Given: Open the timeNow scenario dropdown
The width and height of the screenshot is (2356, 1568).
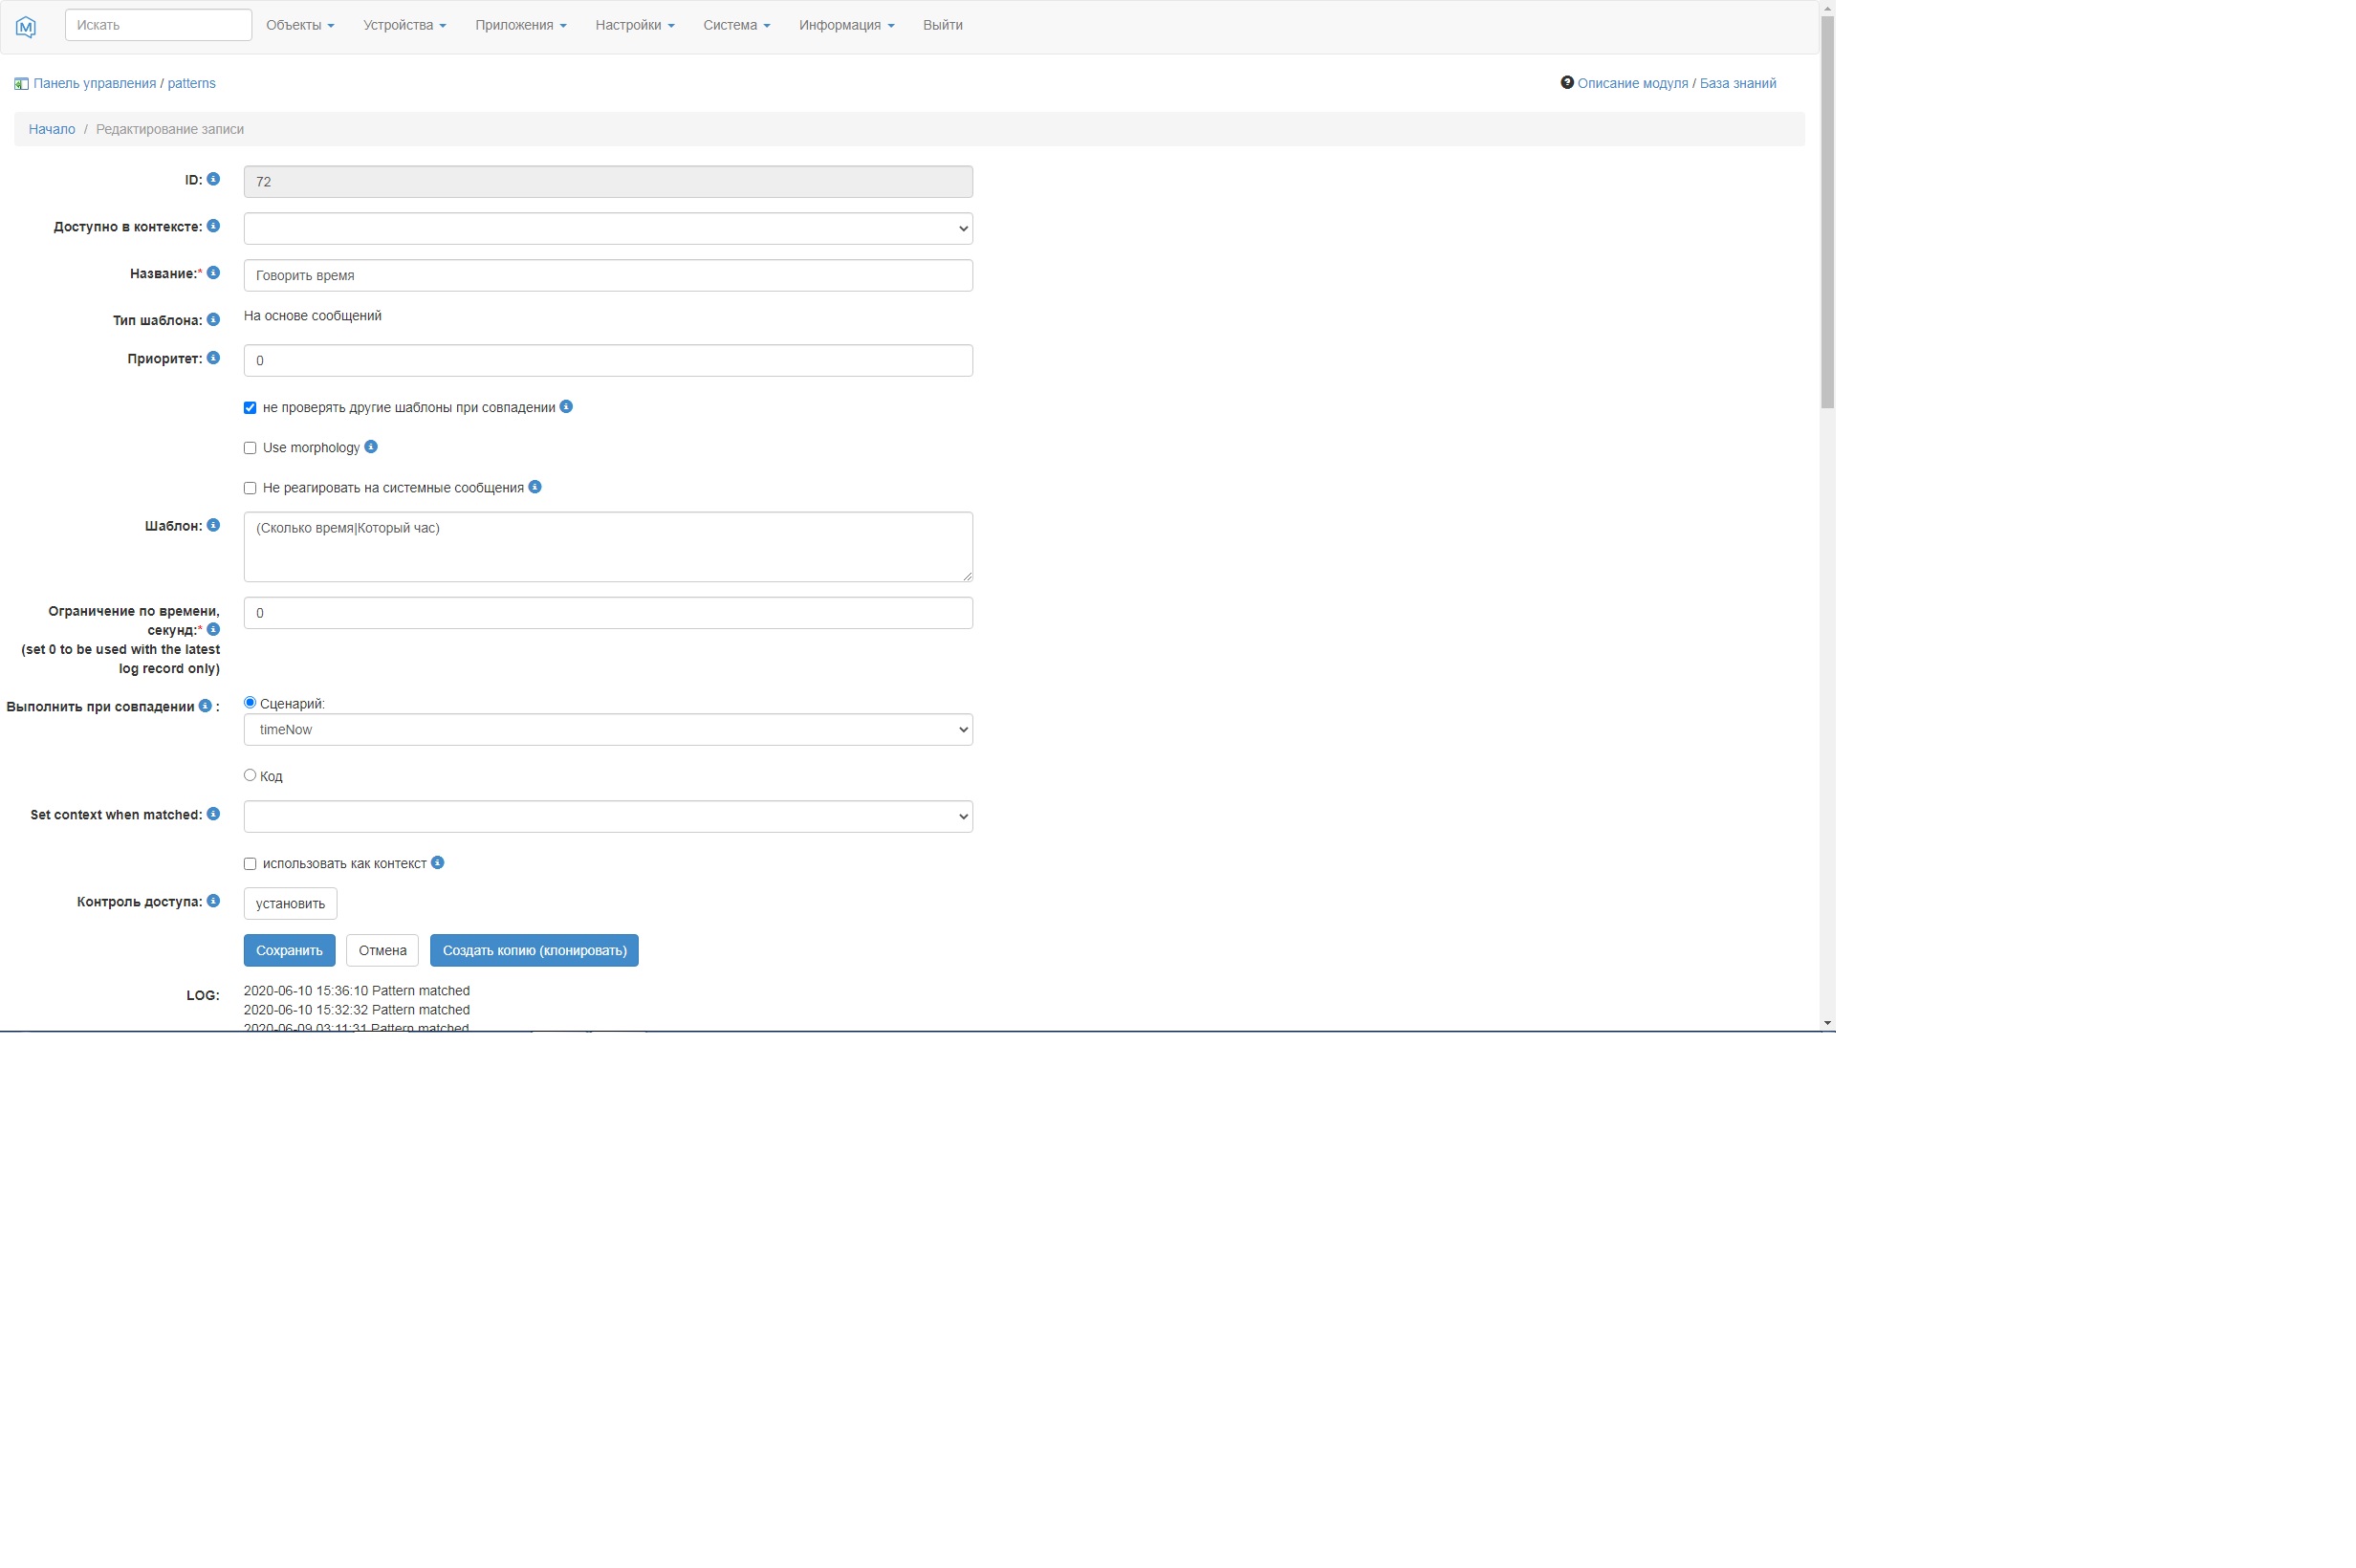Looking at the screenshot, I should coord(606,729).
